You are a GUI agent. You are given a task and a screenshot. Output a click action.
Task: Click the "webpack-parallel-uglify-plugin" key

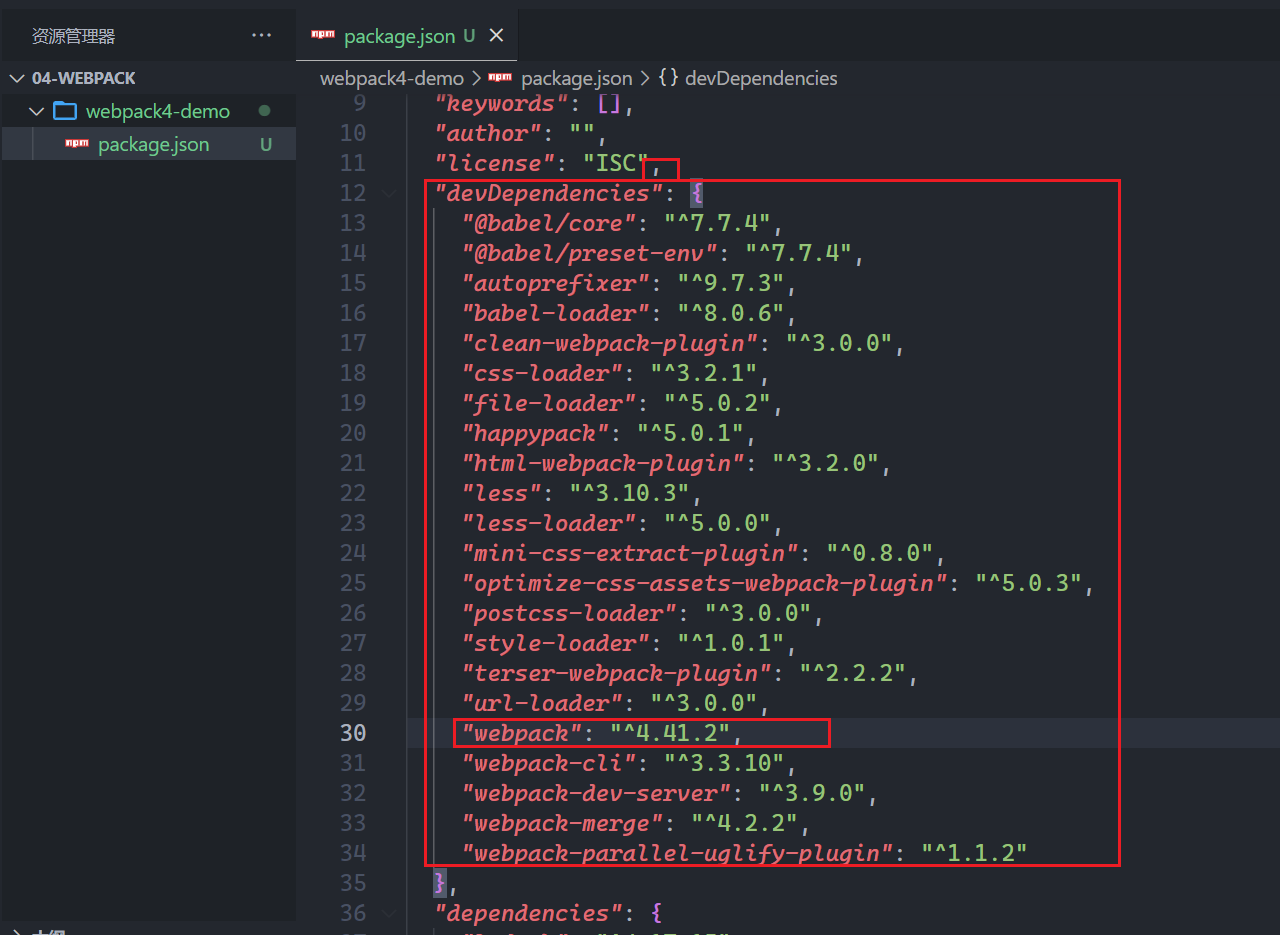pyautogui.click(x=678, y=853)
